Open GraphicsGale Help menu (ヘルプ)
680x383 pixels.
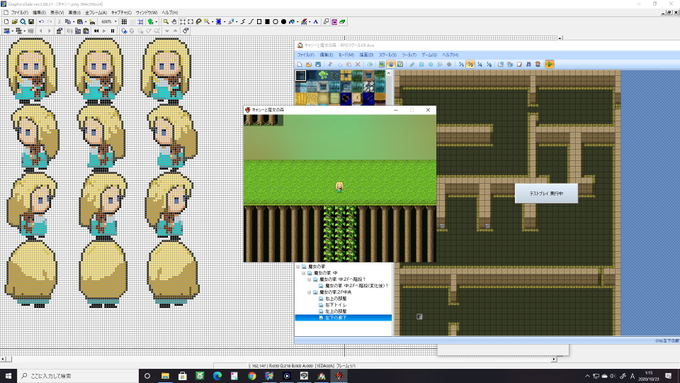pyautogui.click(x=170, y=13)
